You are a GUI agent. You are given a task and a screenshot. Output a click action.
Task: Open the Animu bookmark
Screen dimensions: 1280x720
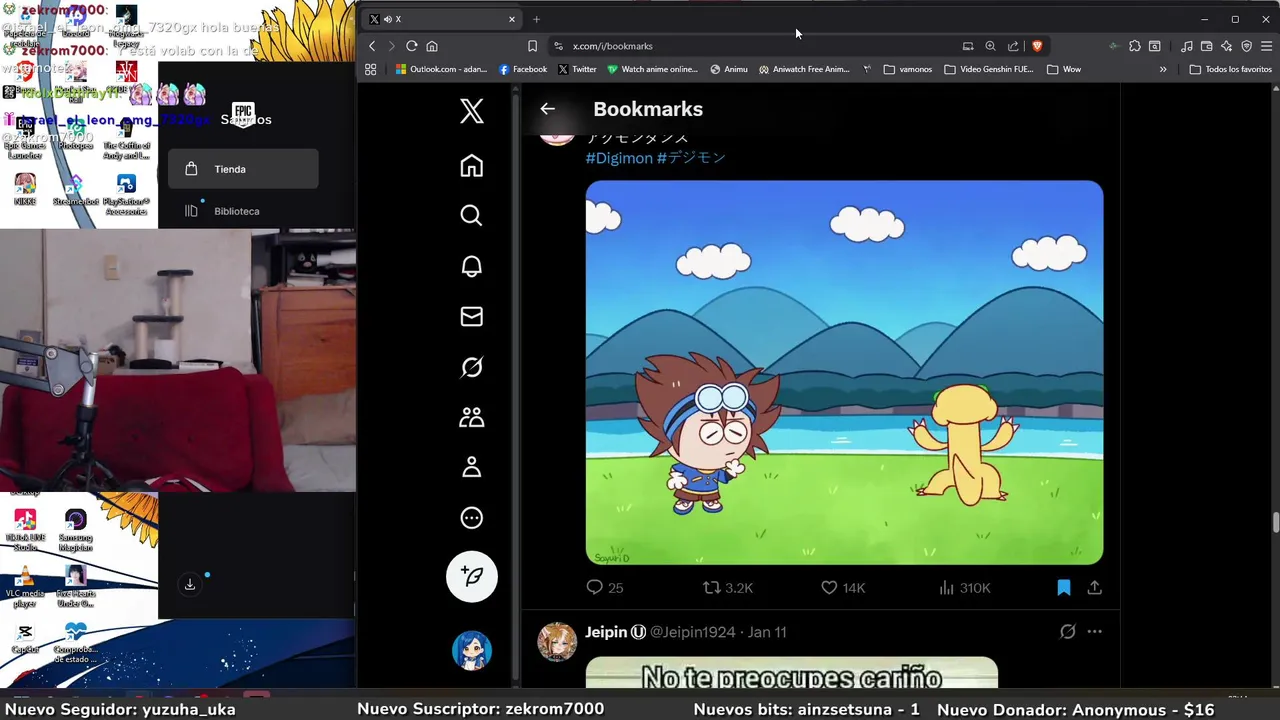tap(729, 69)
